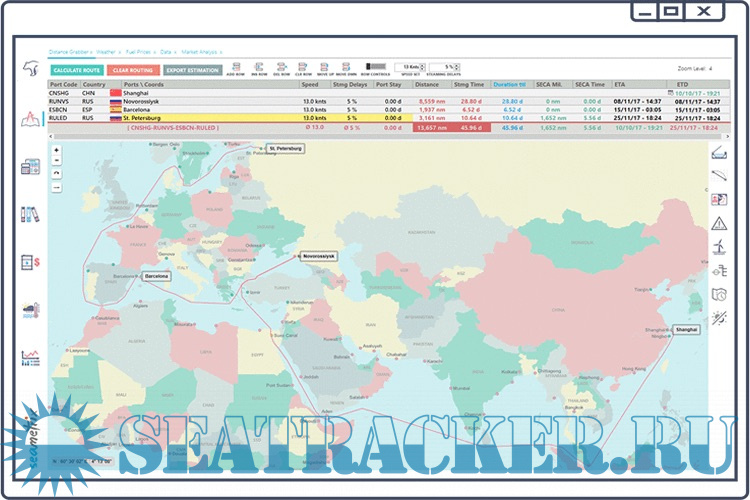Click the Add Row toolbar icon

(x=236, y=69)
